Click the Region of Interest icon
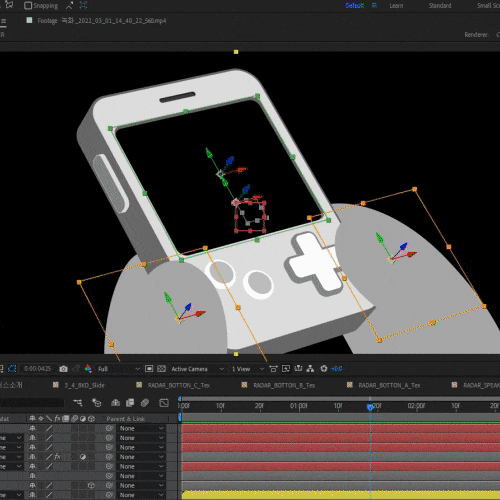Image resolution: width=500 pixels, height=500 pixels. (x=149, y=369)
